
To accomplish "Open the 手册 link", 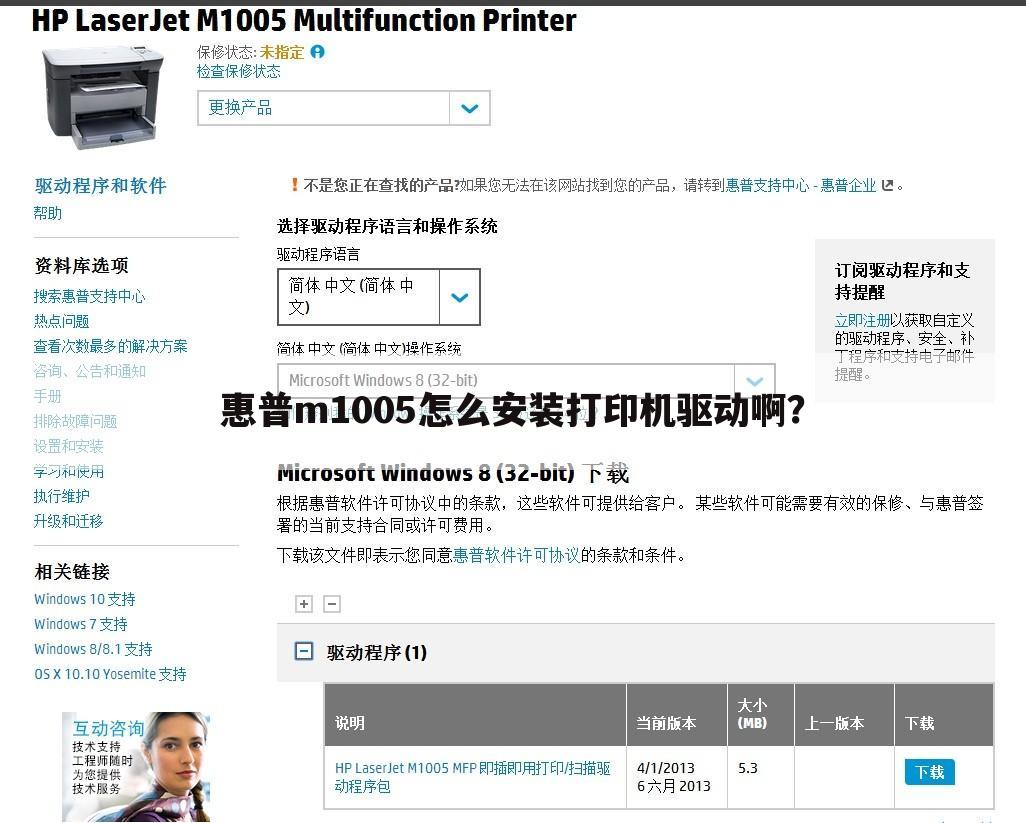I will pyautogui.click(x=47, y=396).
